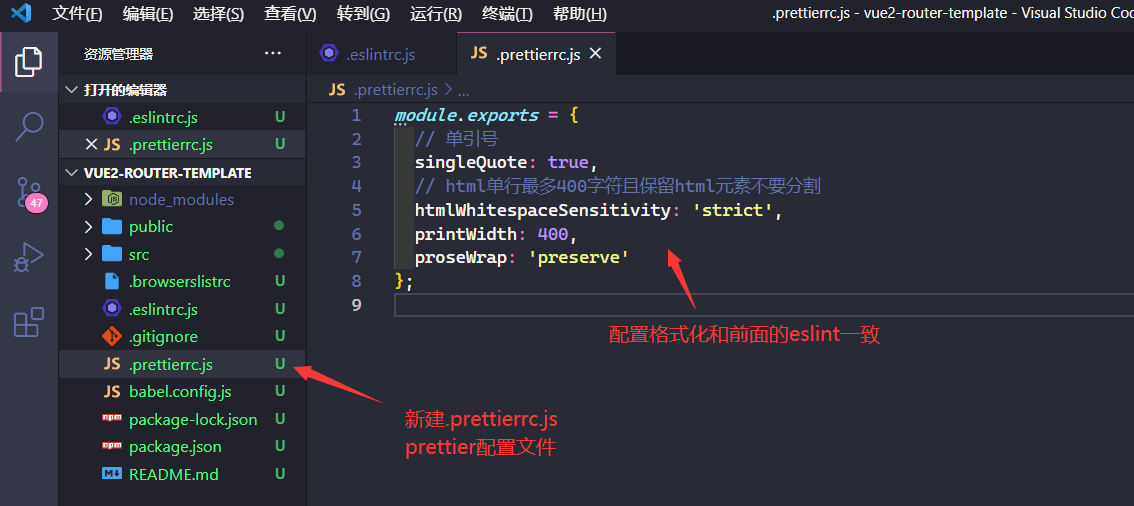Close the .prettierrc.js editor tab
This screenshot has height=506, width=1134.
click(596, 54)
